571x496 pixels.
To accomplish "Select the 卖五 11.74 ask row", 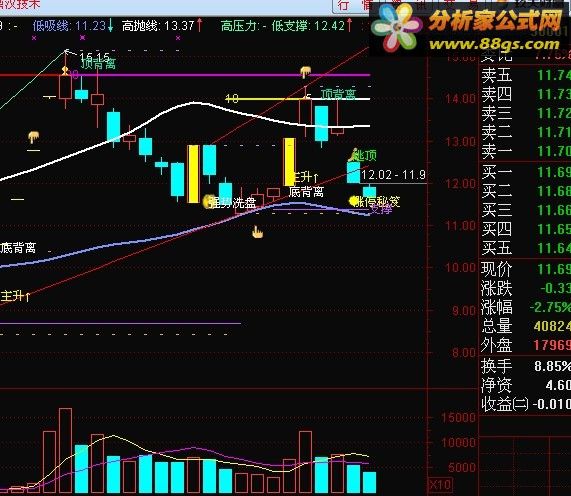I will pyautogui.click(x=525, y=75).
